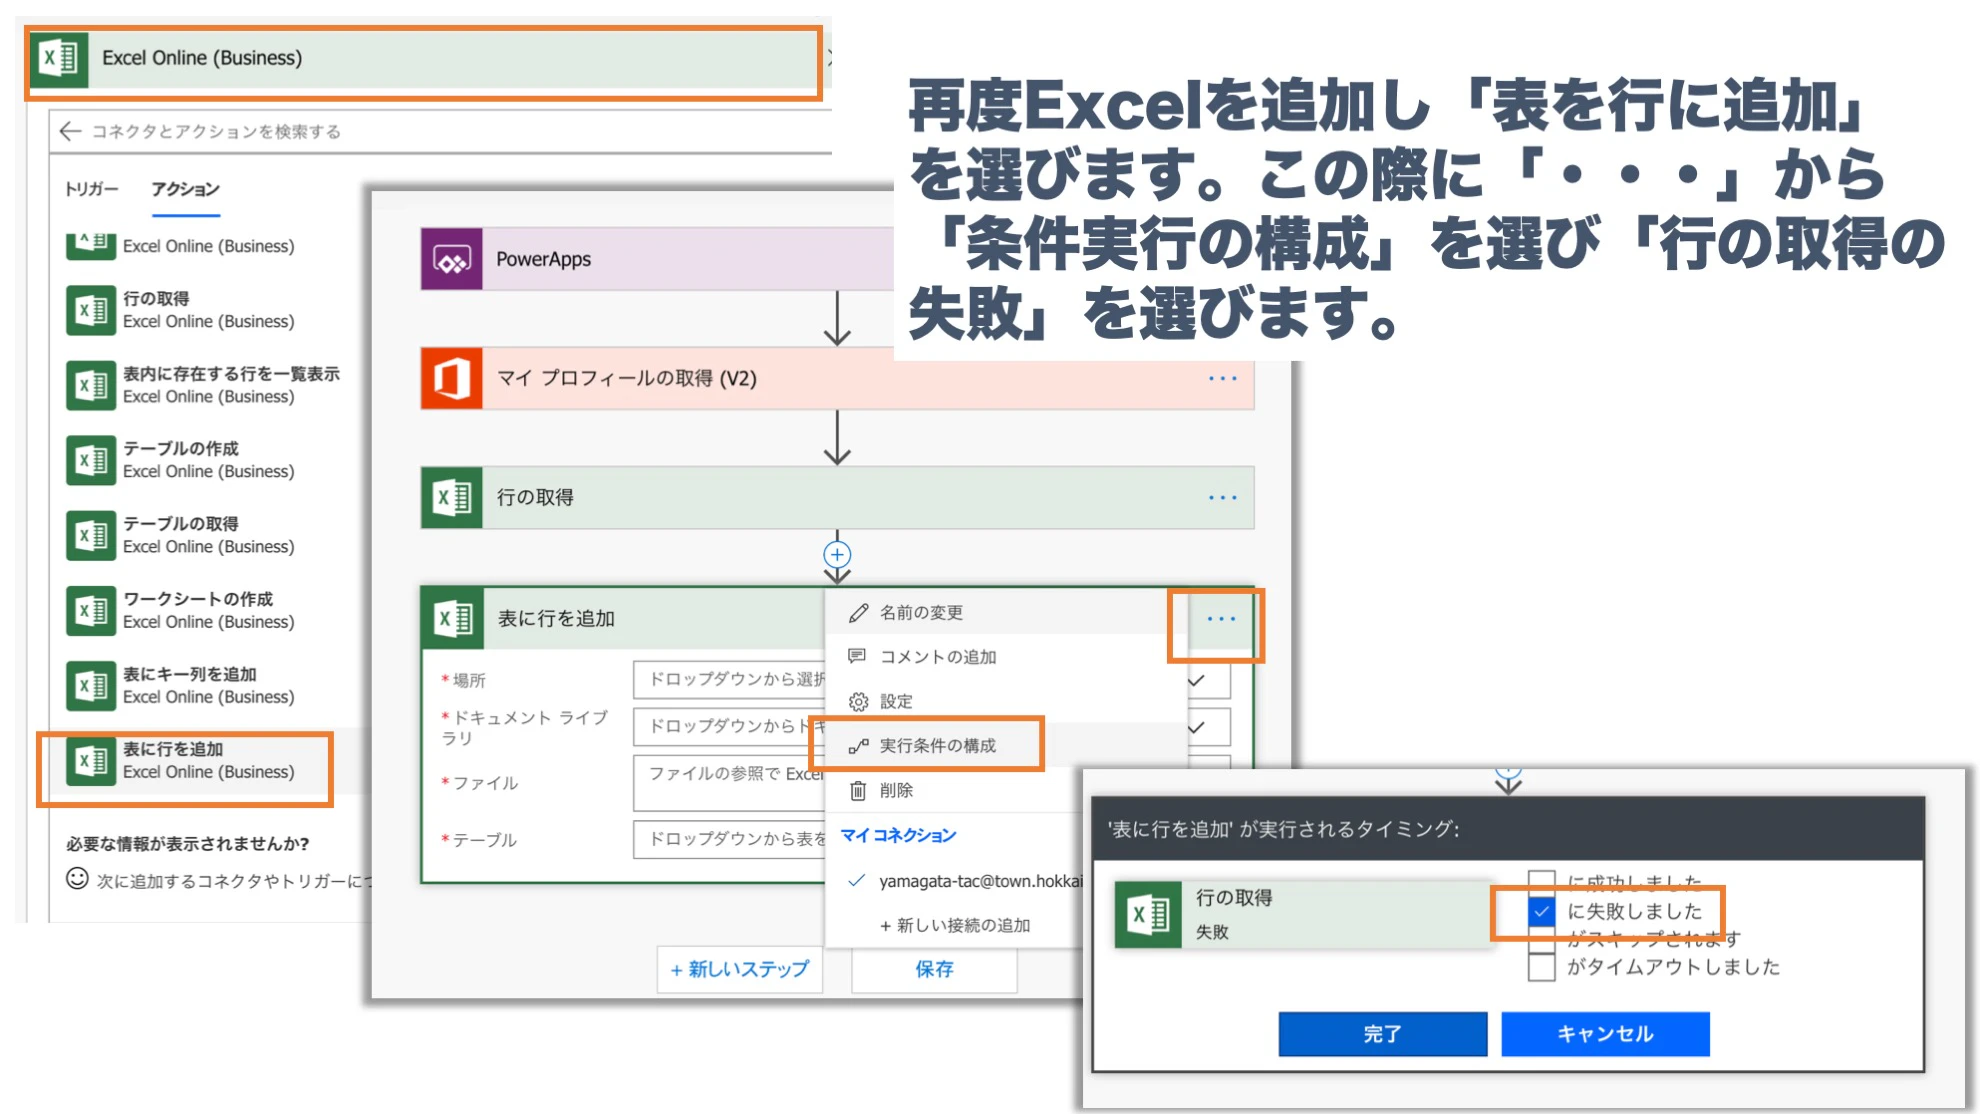Check に失敗しました checkbox
The image size is (1980, 1114).
(x=1542, y=911)
